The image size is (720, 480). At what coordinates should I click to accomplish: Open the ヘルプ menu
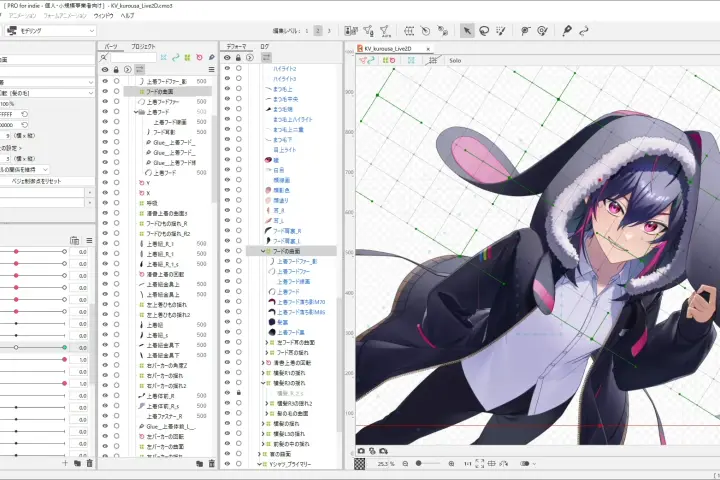click(127, 16)
